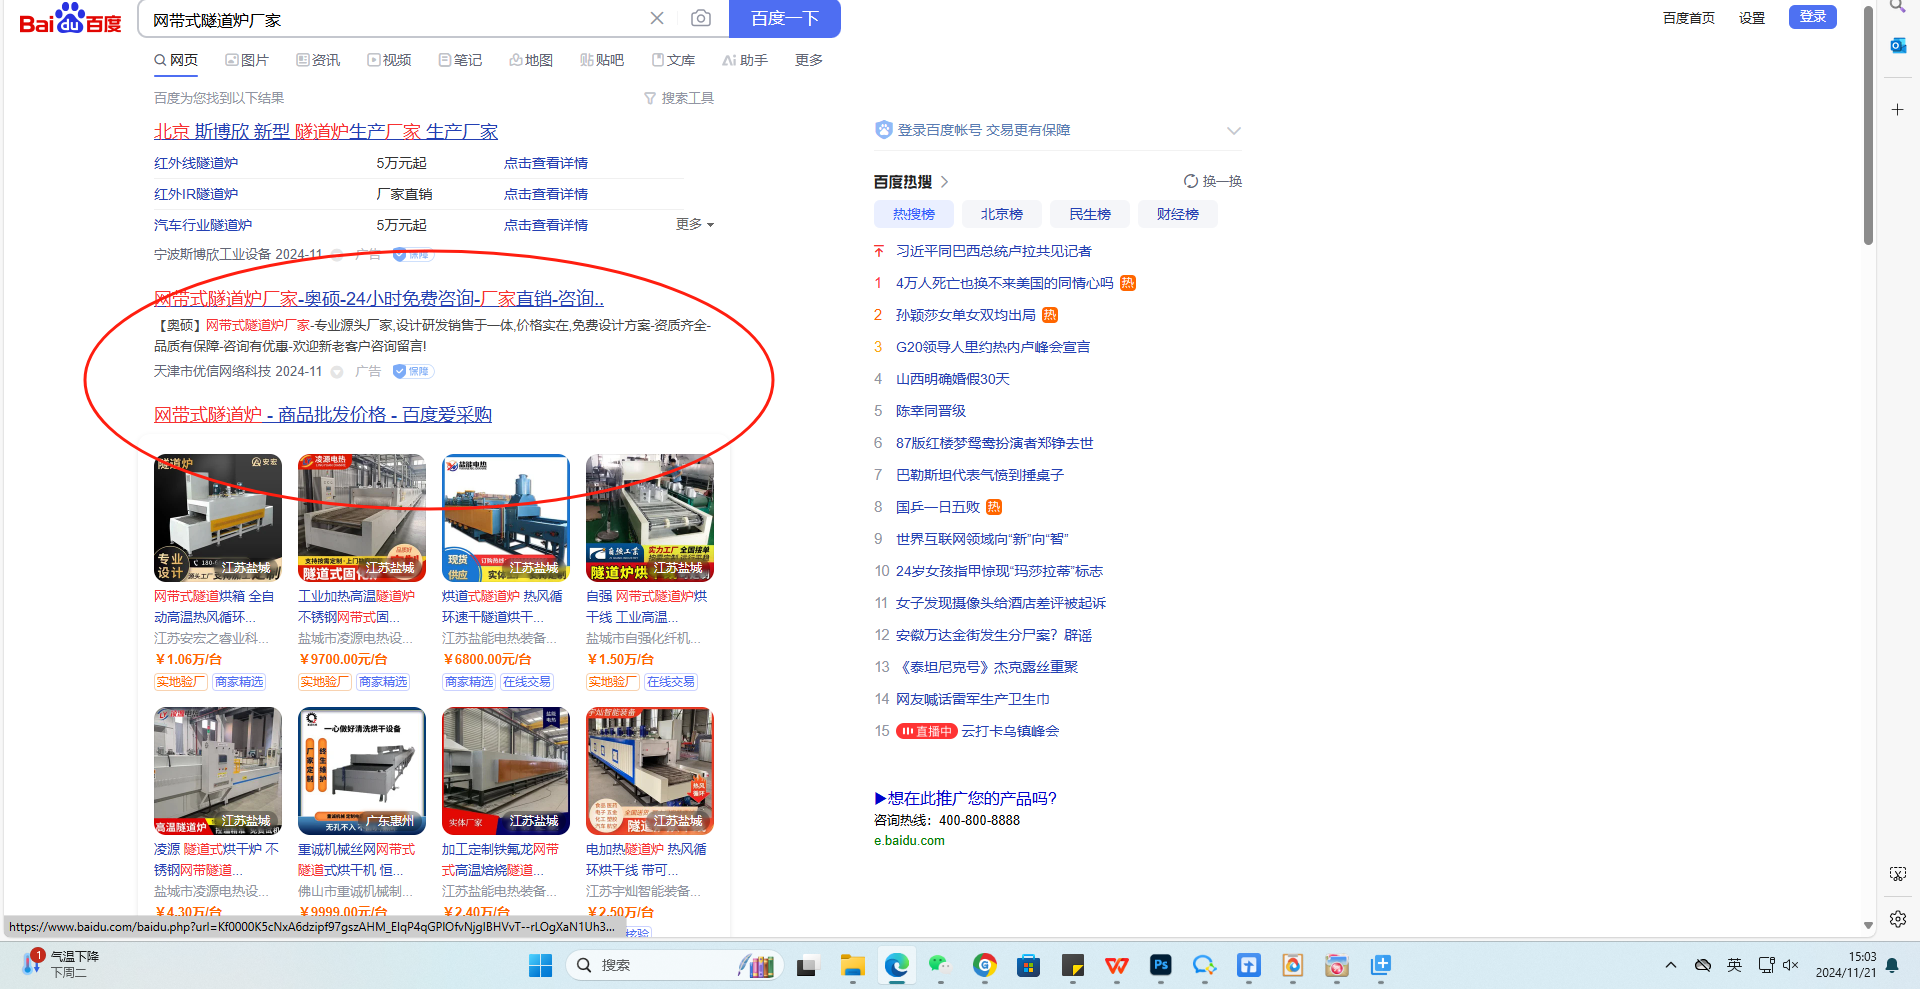
Task: Select the 北京榜 hot search tab
Action: pyautogui.click(x=1002, y=214)
